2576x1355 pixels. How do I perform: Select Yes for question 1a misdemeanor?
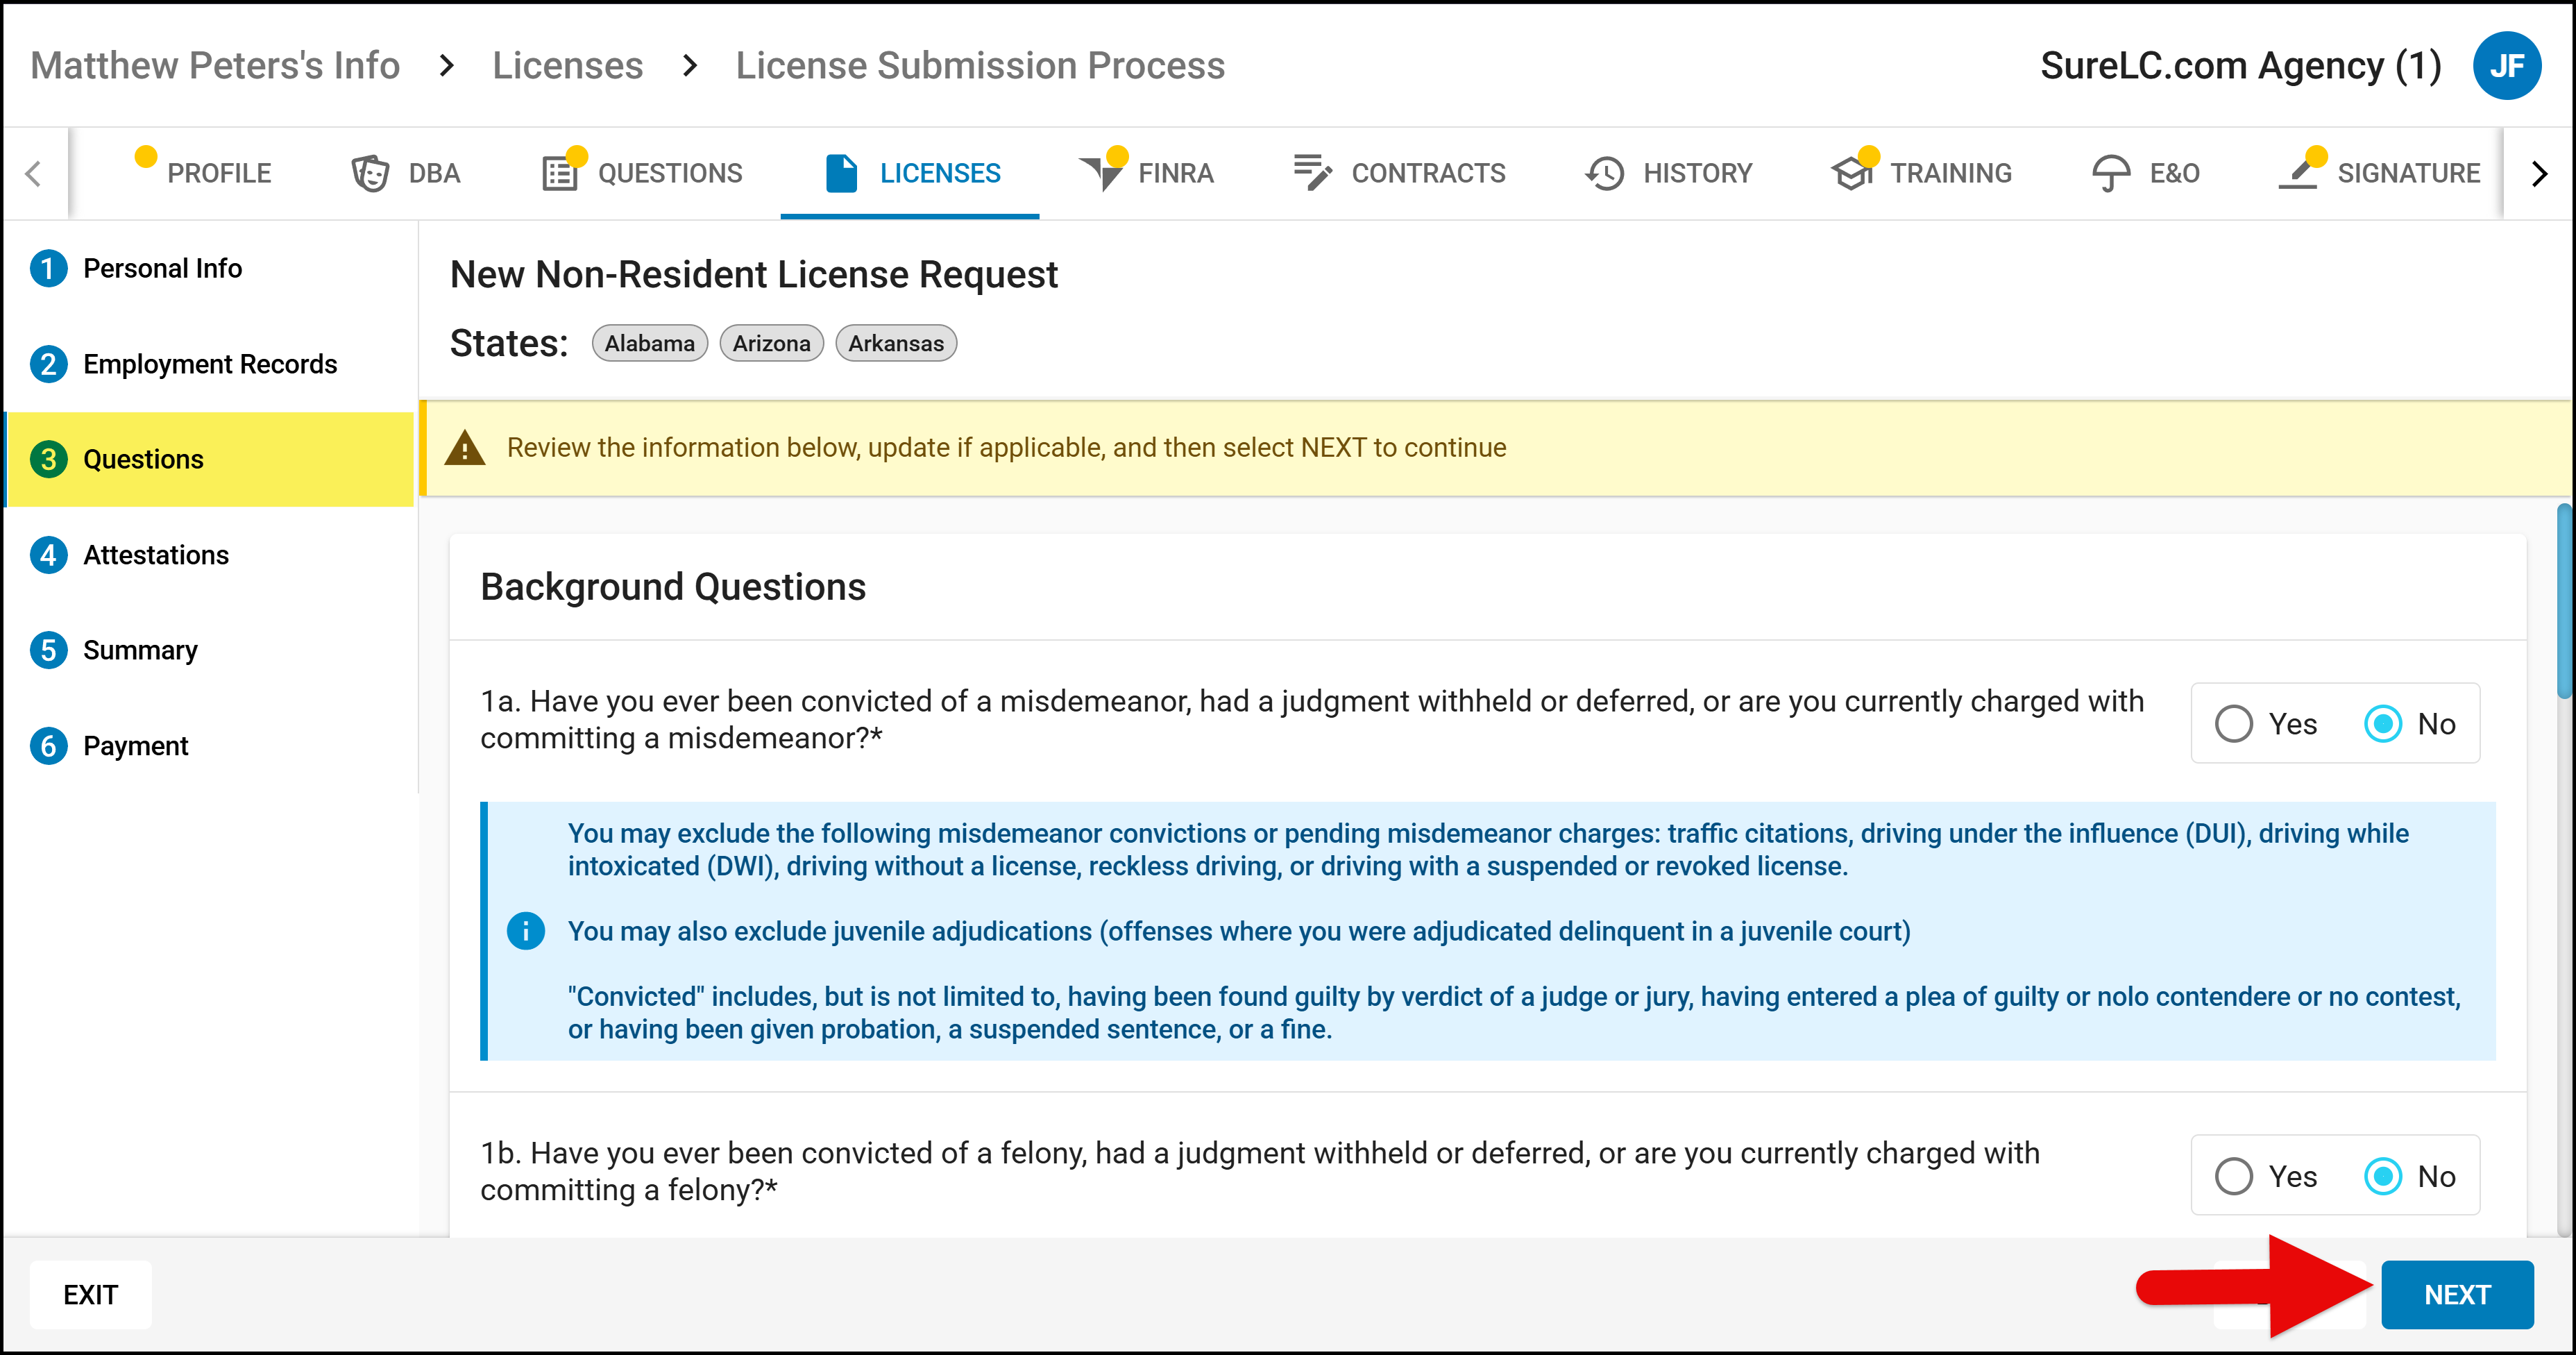click(x=2234, y=724)
